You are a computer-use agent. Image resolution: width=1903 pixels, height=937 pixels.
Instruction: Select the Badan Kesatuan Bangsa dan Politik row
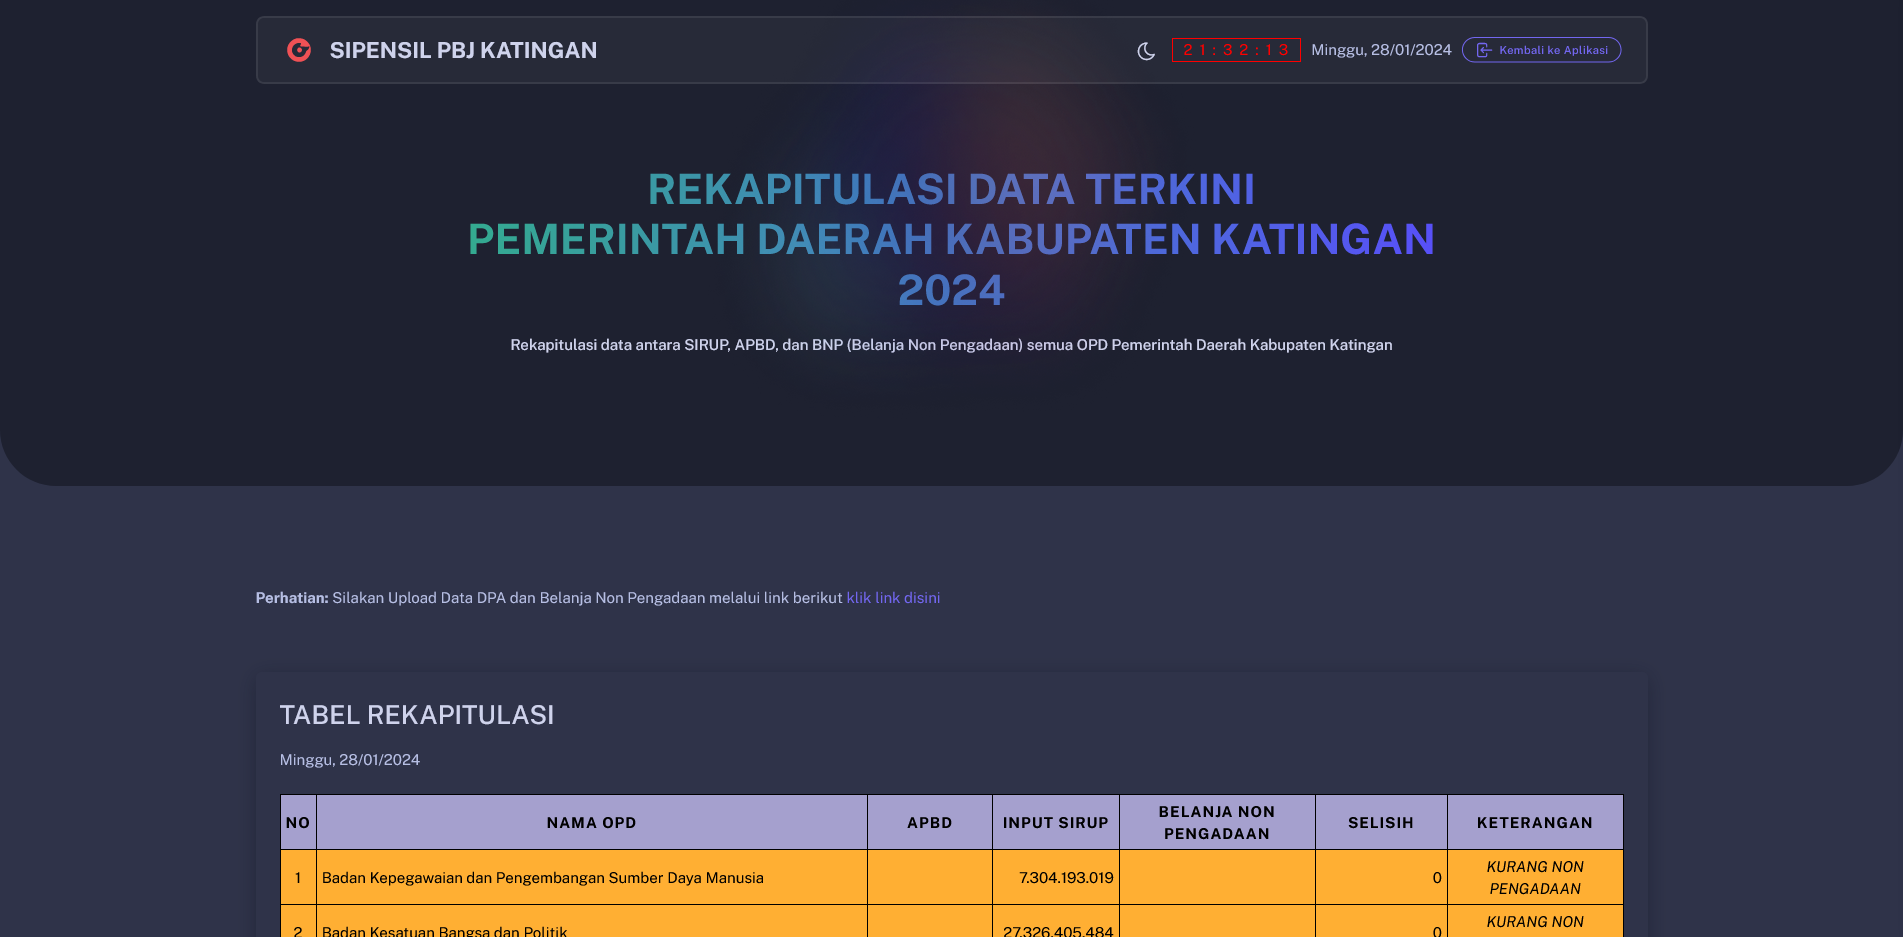(x=444, y=930)
